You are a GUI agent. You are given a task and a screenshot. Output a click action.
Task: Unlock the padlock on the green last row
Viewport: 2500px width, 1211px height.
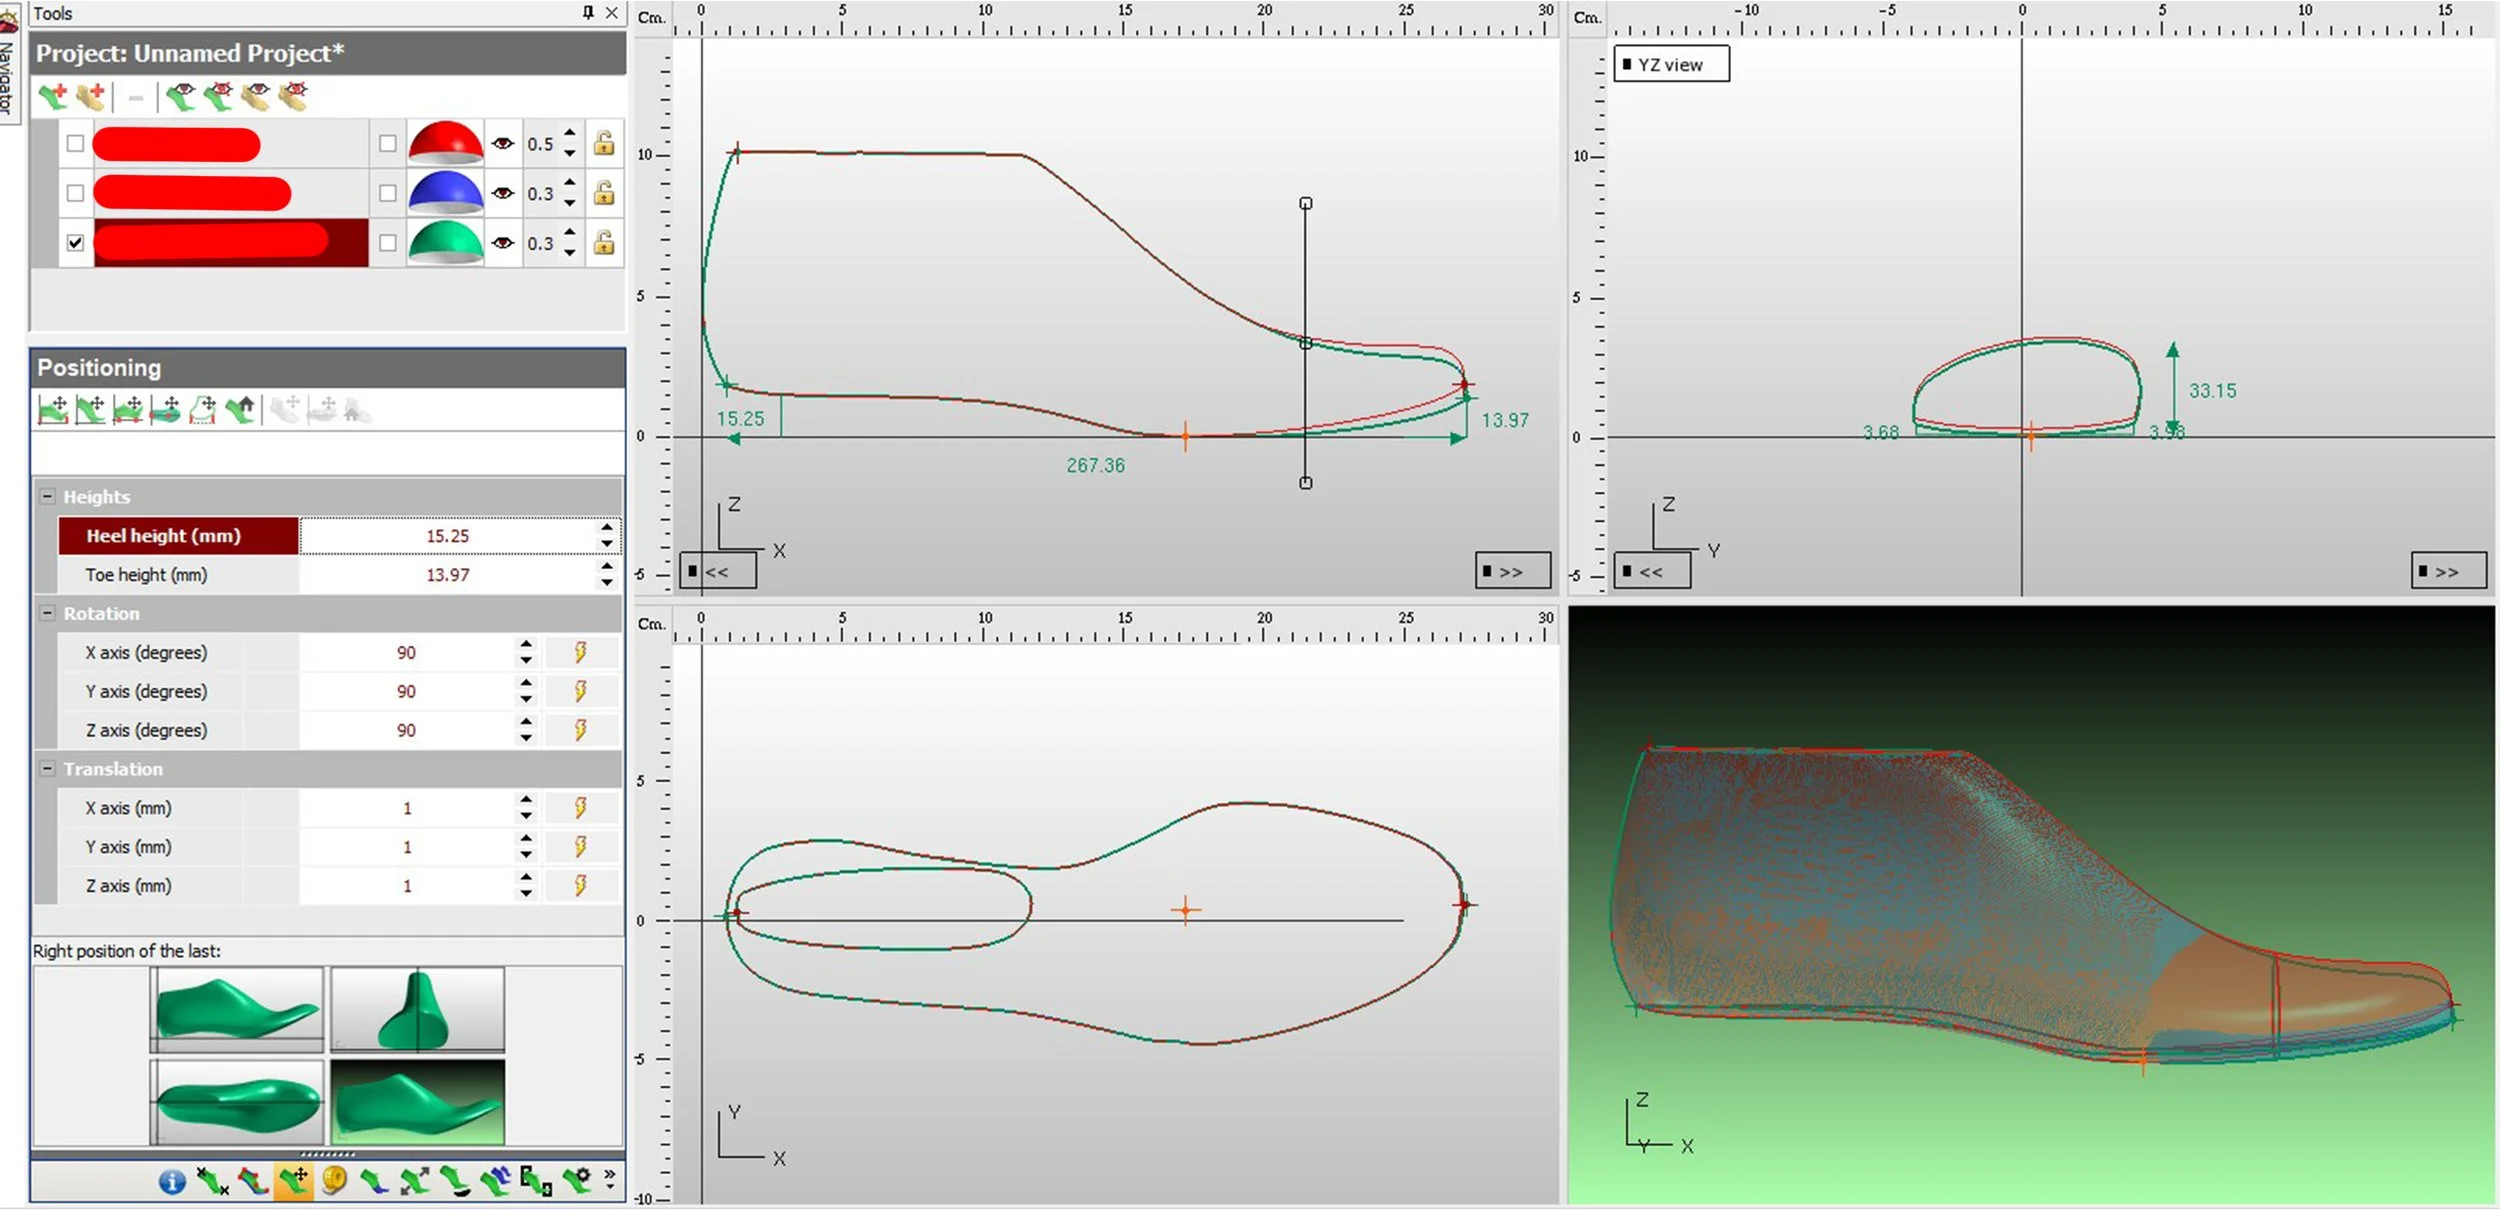tap(603, 243)
